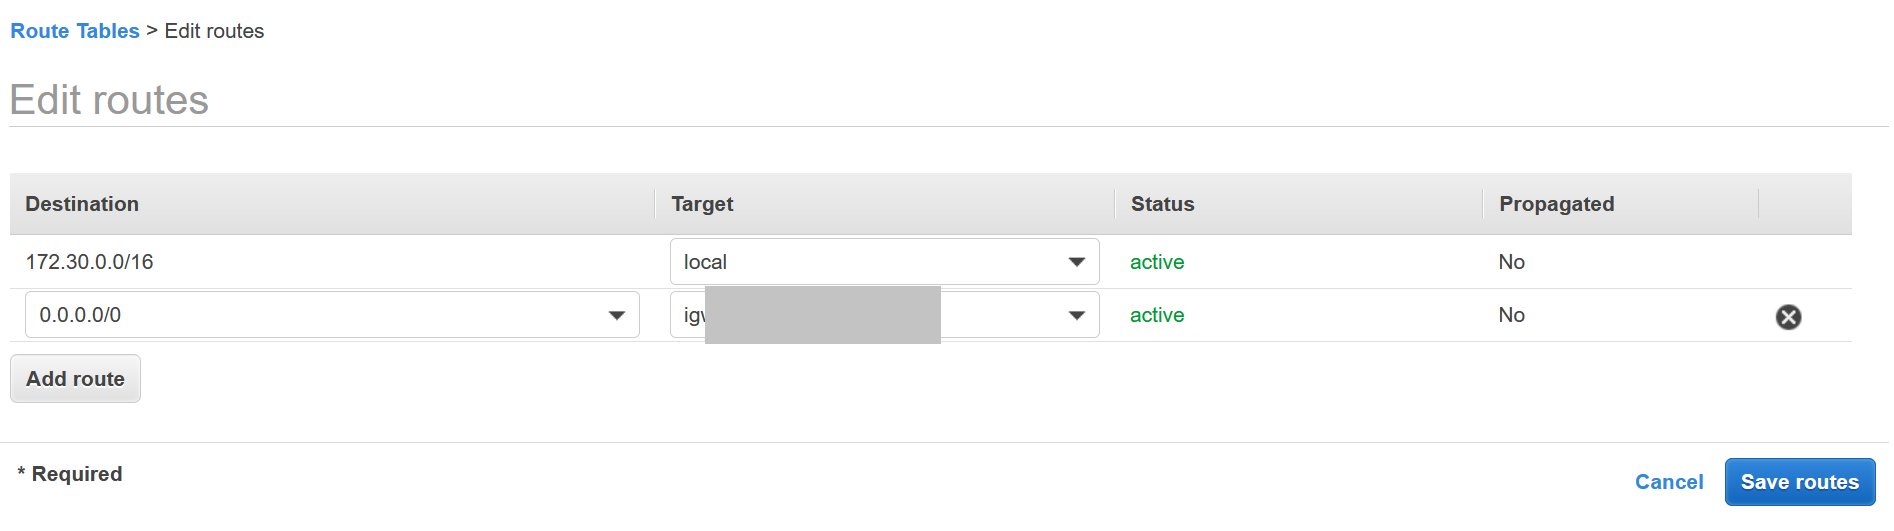The height and width of the screenshot is (531, 1894).
Task: Click the Propagated column header
Action: pos(1556,204)
